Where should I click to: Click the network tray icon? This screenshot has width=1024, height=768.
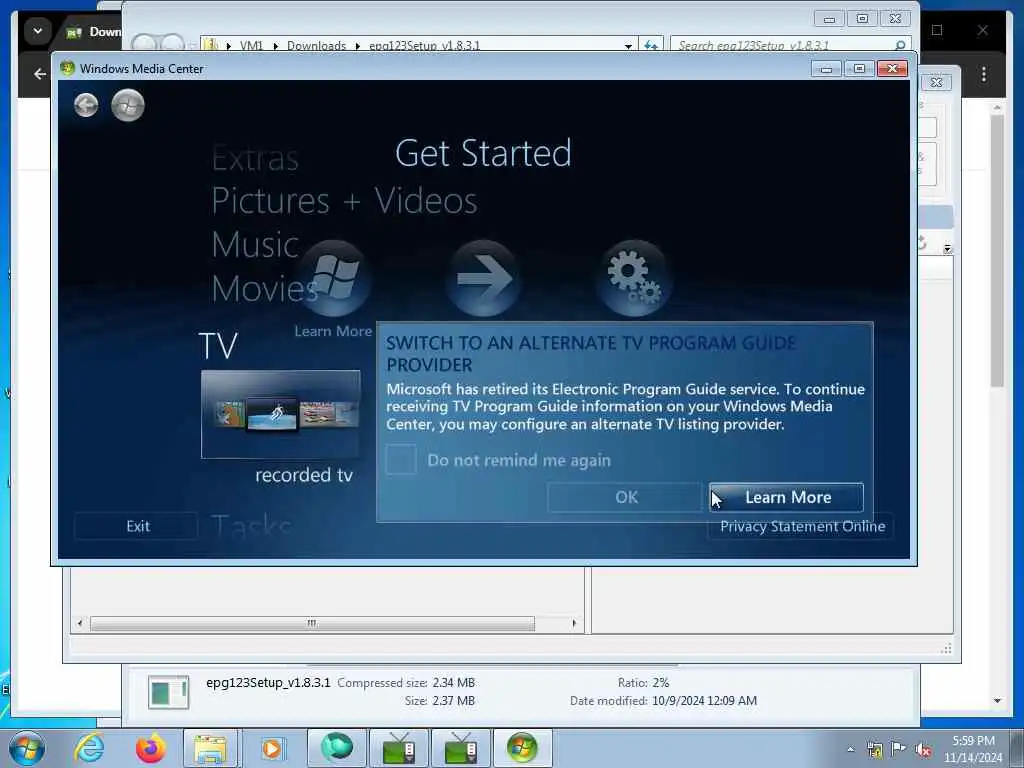click(874, 749)
